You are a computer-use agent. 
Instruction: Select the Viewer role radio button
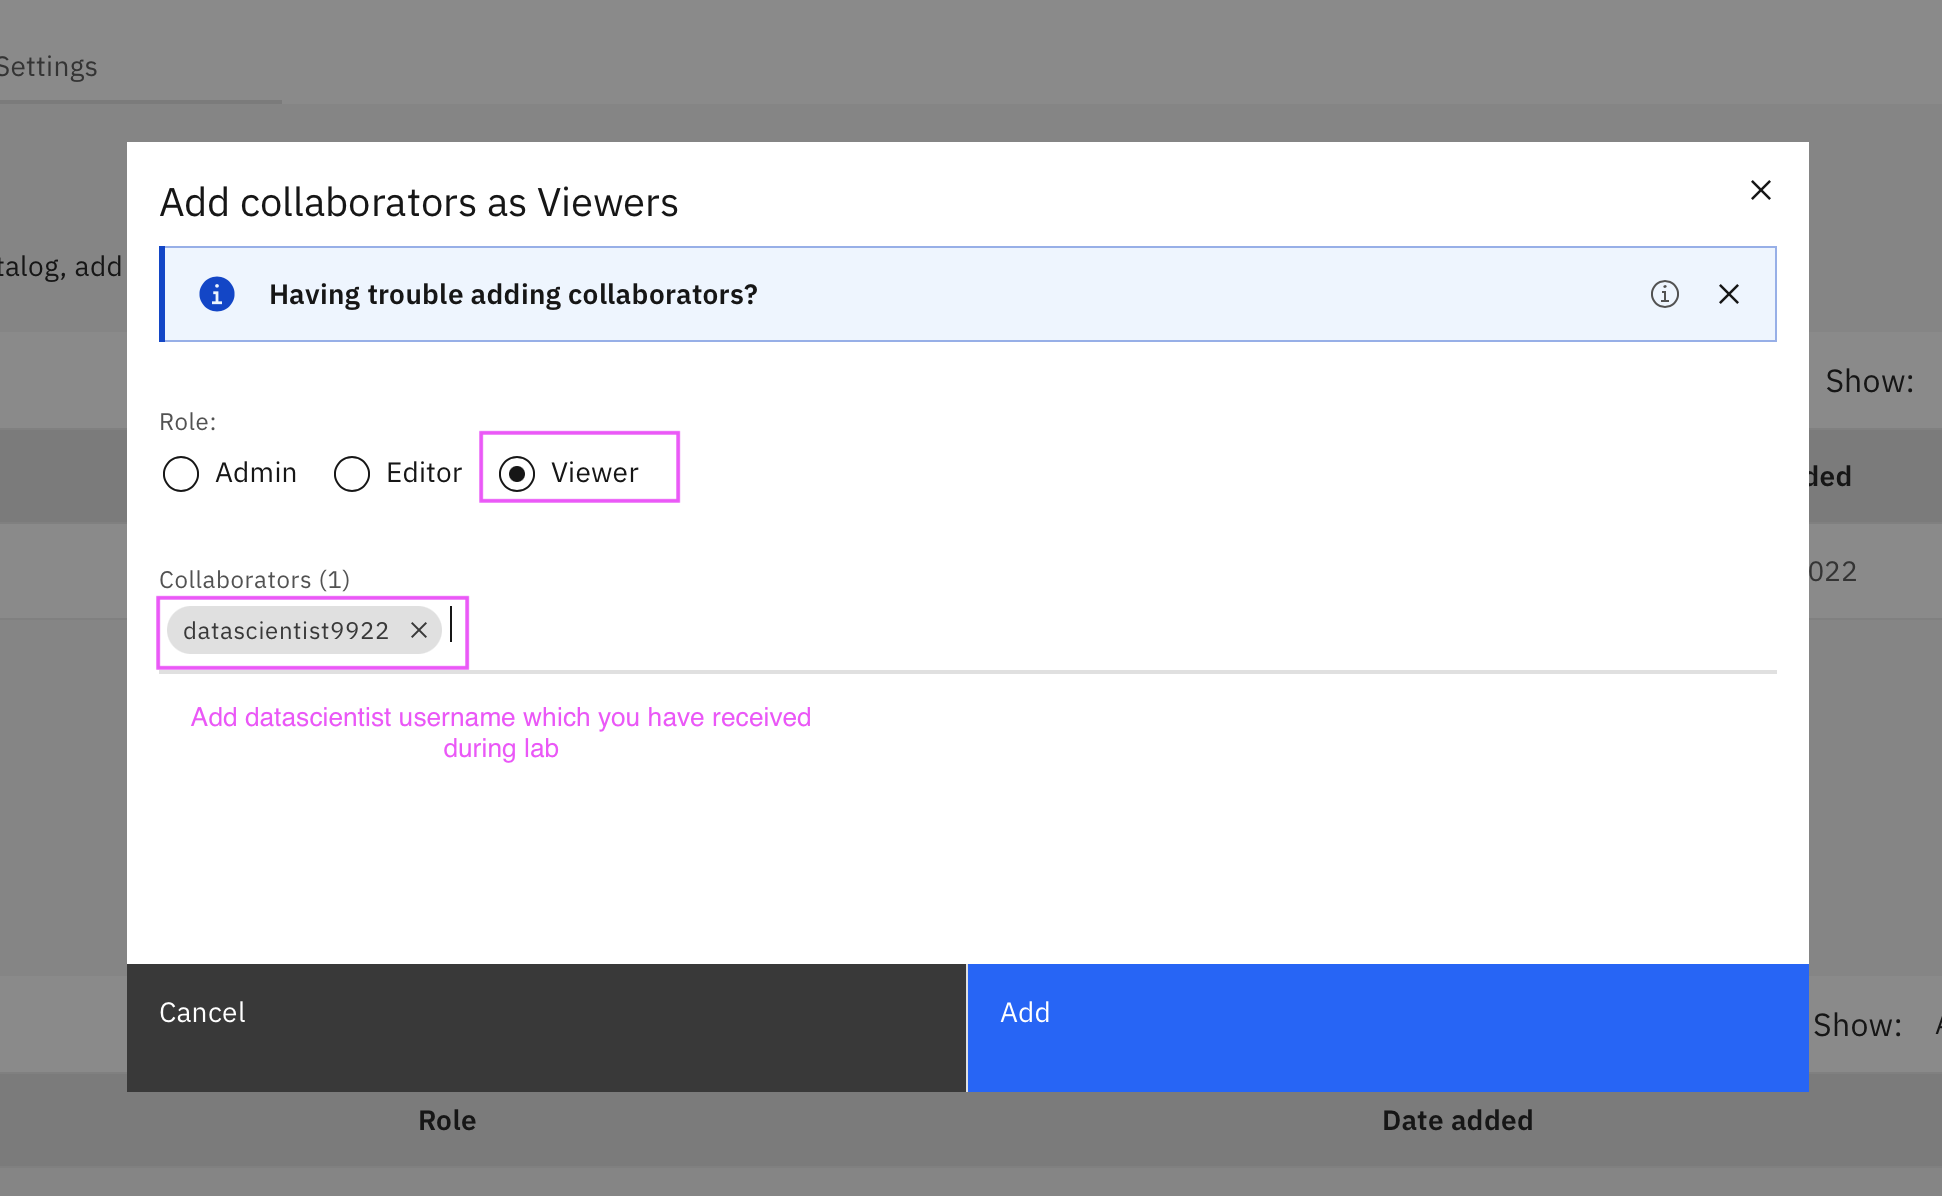[x=517, y=473]
